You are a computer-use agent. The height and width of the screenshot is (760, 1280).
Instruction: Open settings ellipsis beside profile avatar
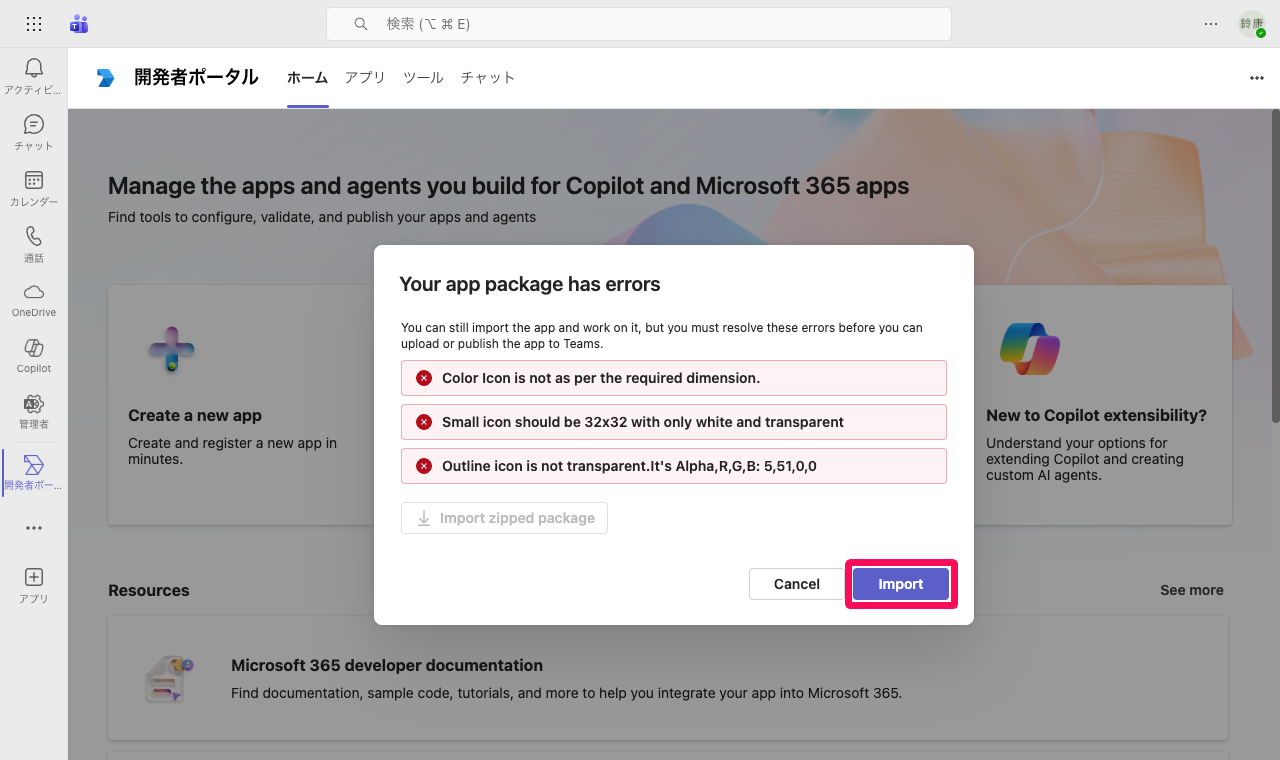coord(1211,24)
